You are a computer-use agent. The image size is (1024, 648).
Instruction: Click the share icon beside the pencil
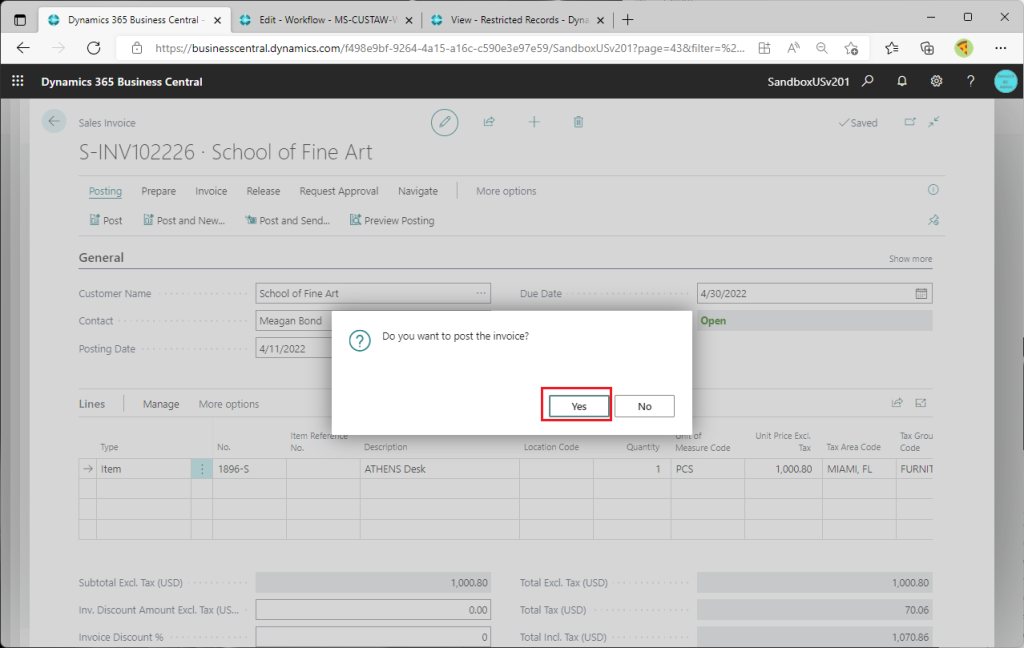489,122
